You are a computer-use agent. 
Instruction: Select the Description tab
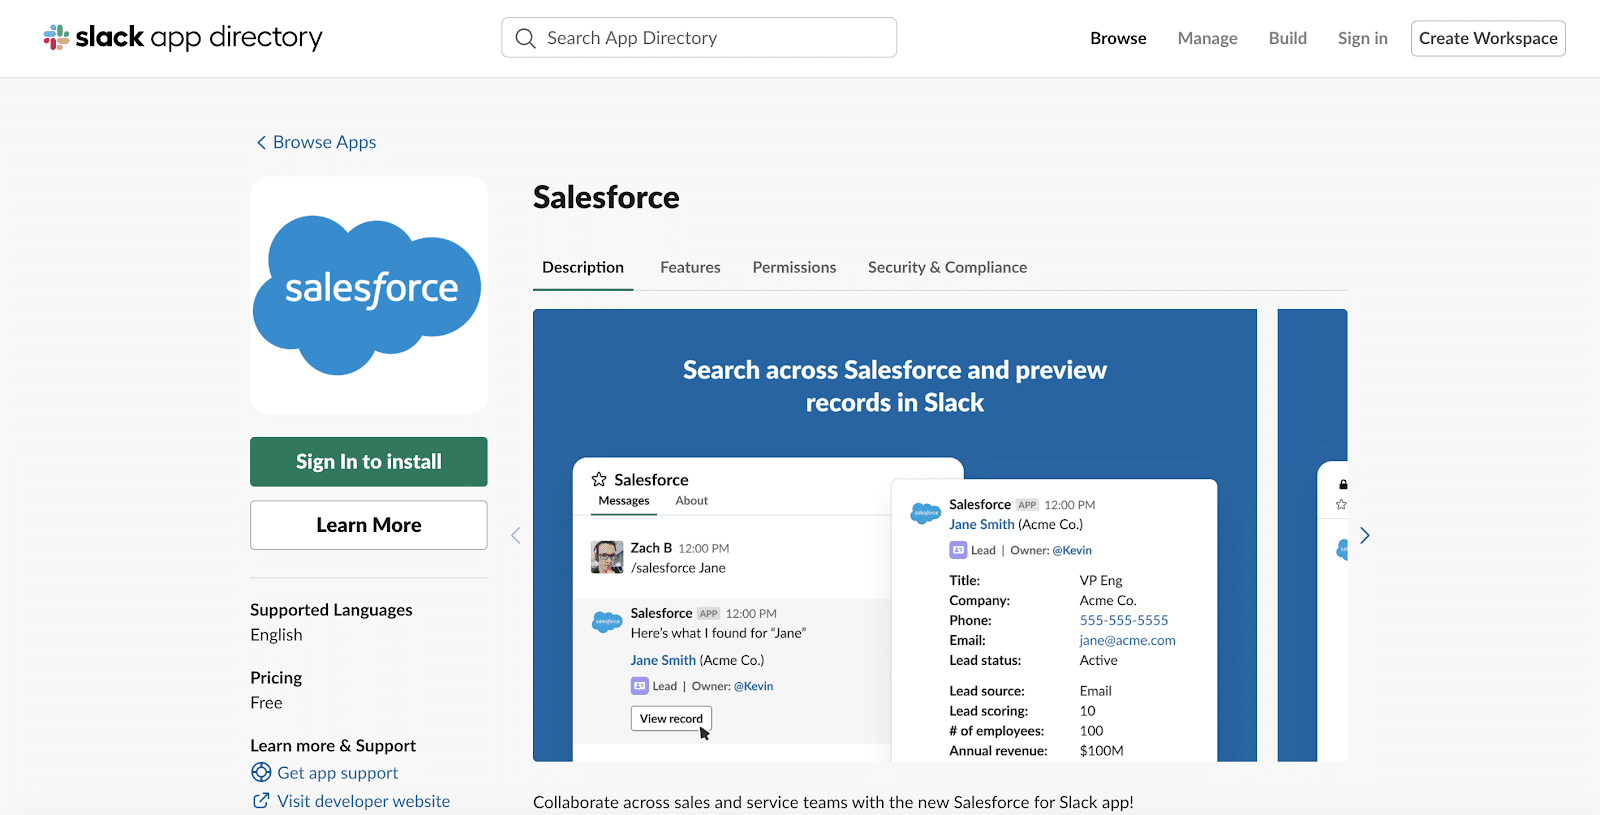[583, 267]
